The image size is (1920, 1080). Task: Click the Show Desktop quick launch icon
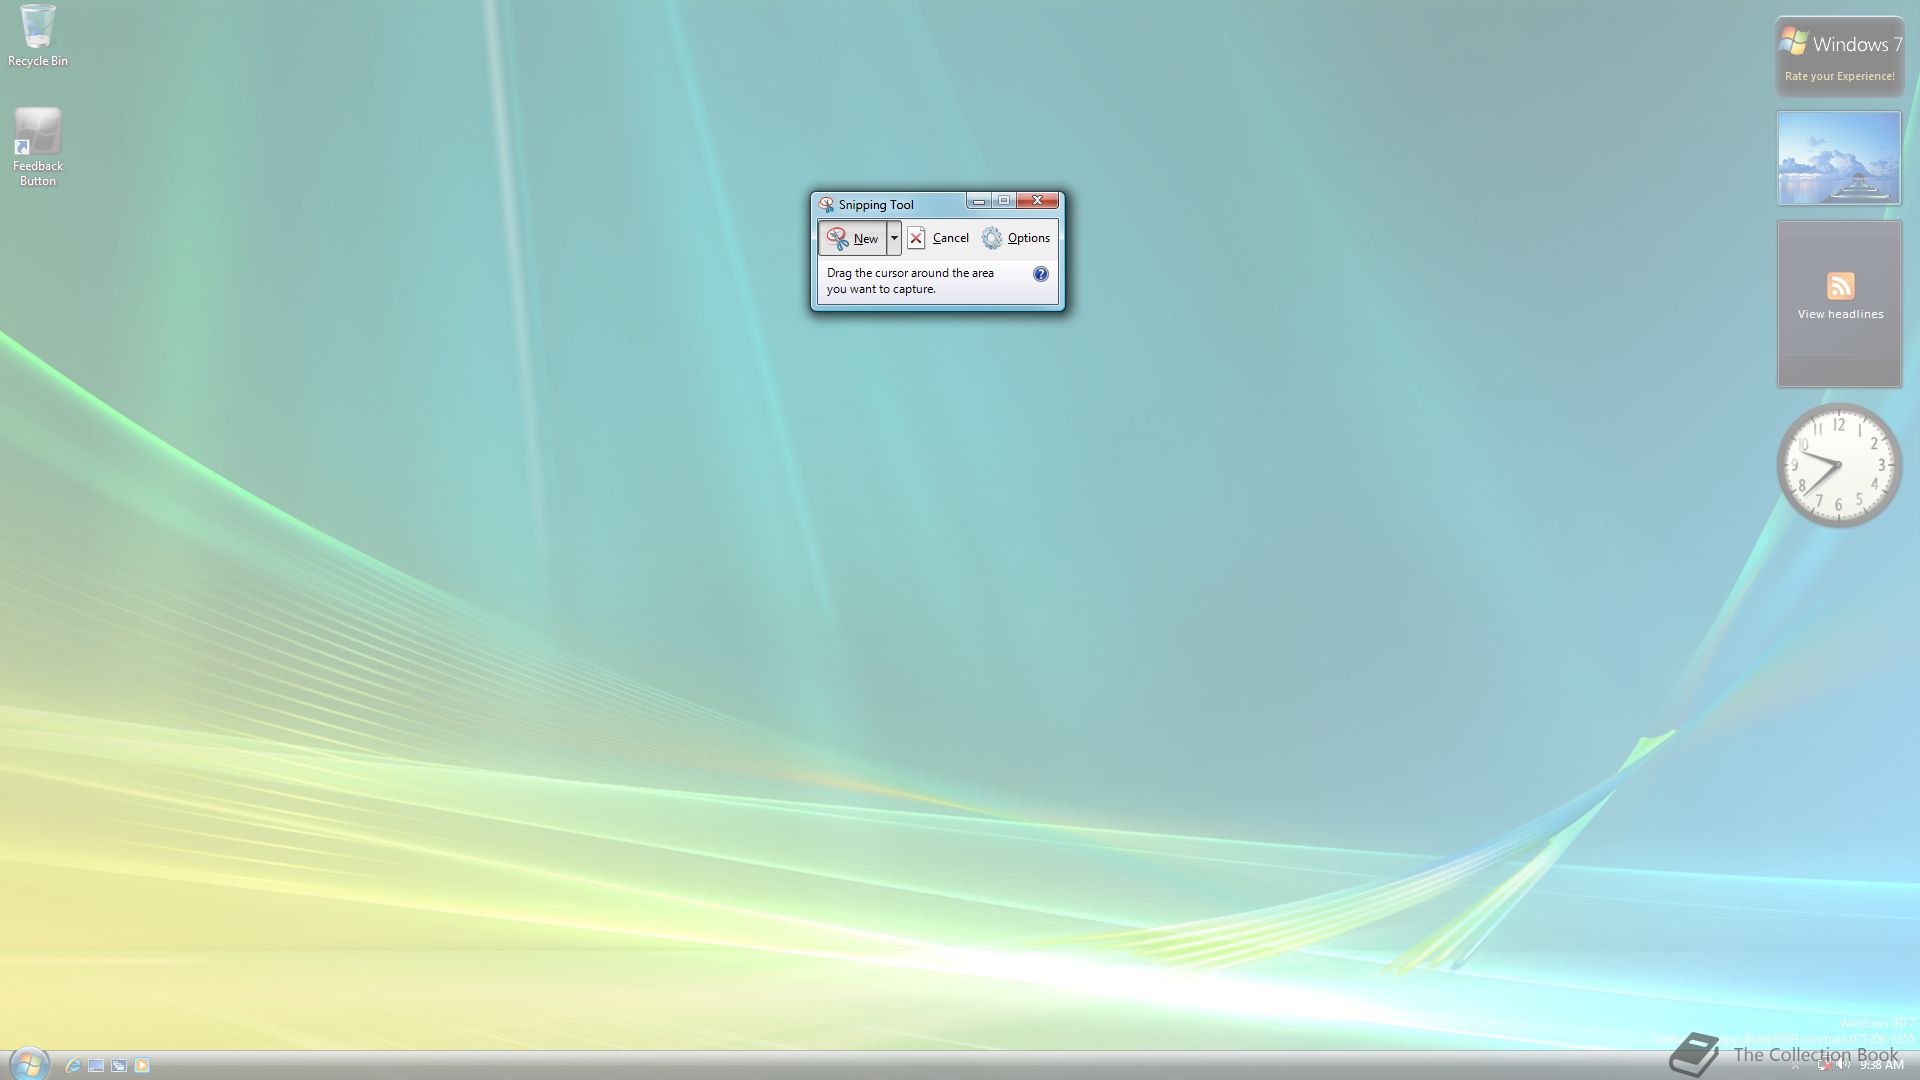click(x=96, y=1066)
